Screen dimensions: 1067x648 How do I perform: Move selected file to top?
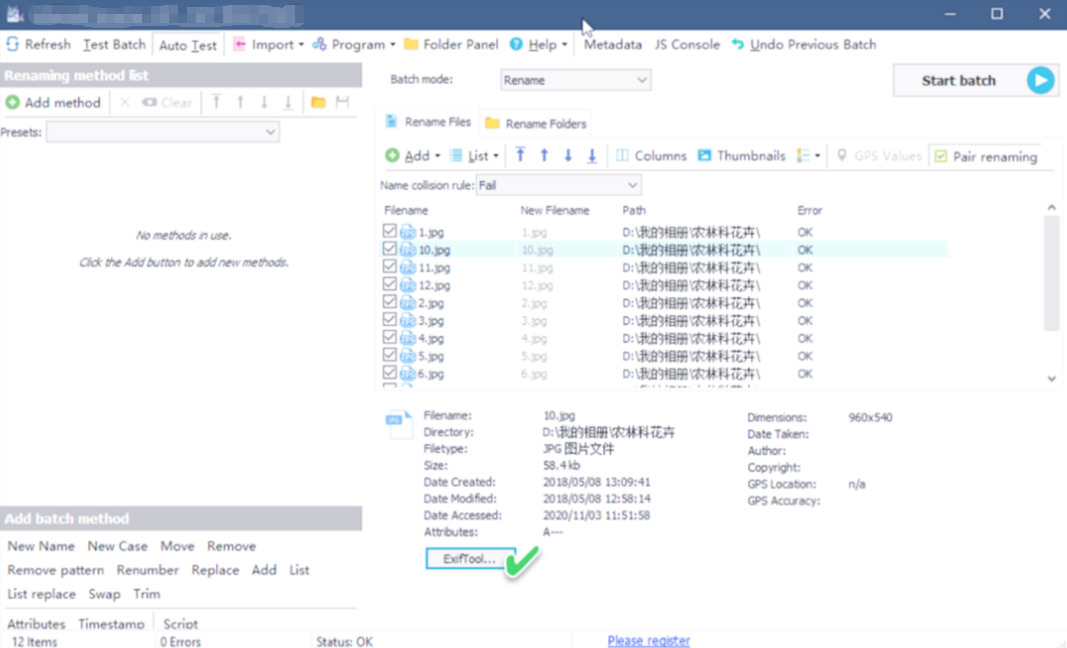click(521, 155)
